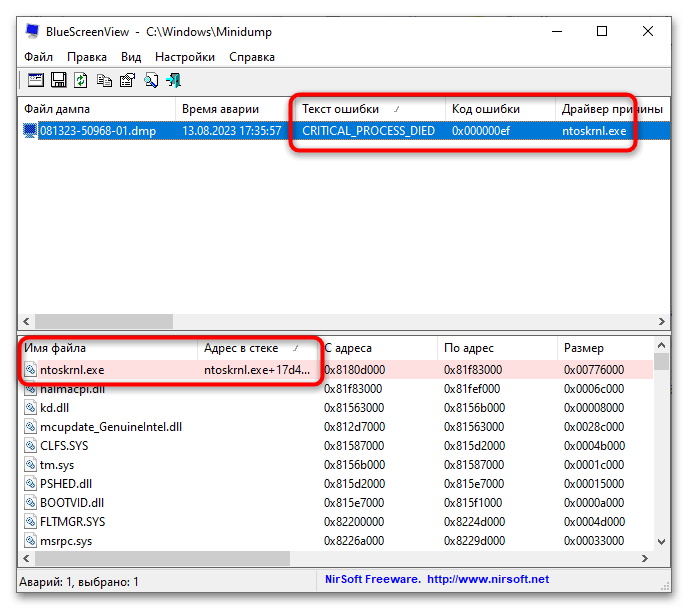The height and width of the screenshot is (609, 688).
Task: Open the Файл menu
Action: pyautogui.click(x=38, y=57)
